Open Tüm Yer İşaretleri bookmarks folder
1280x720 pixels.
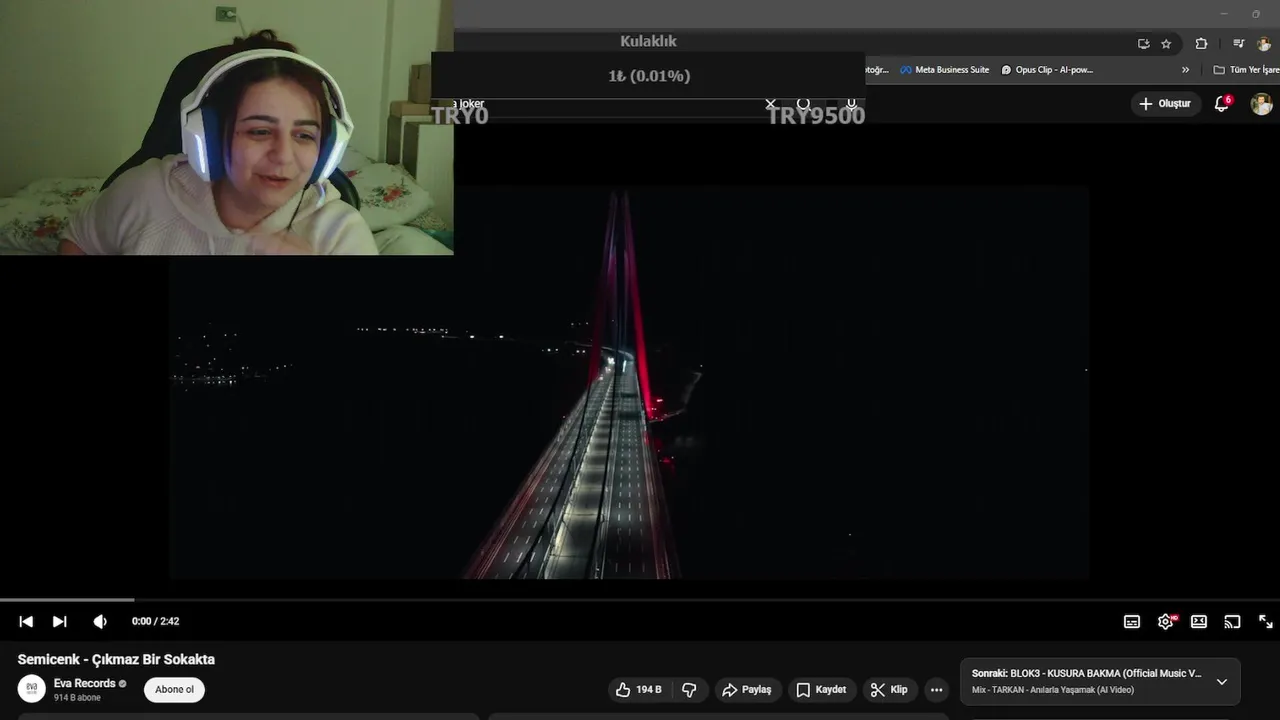coord(1245,70)
